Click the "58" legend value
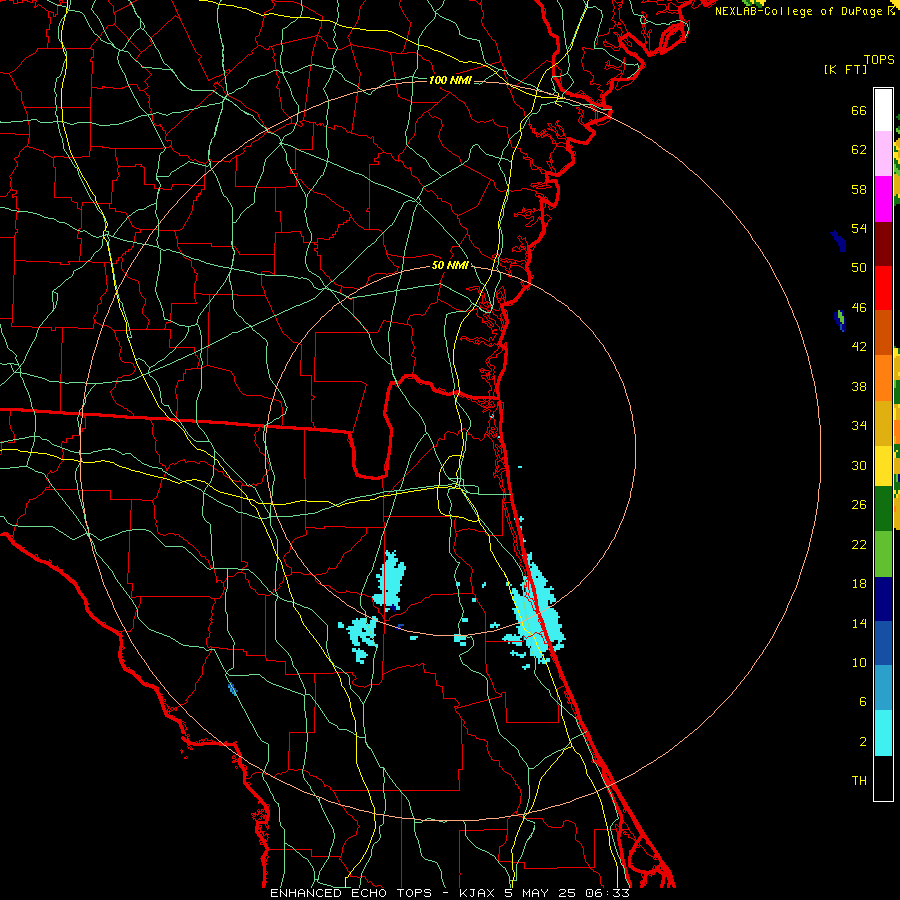 pos(859,189)
